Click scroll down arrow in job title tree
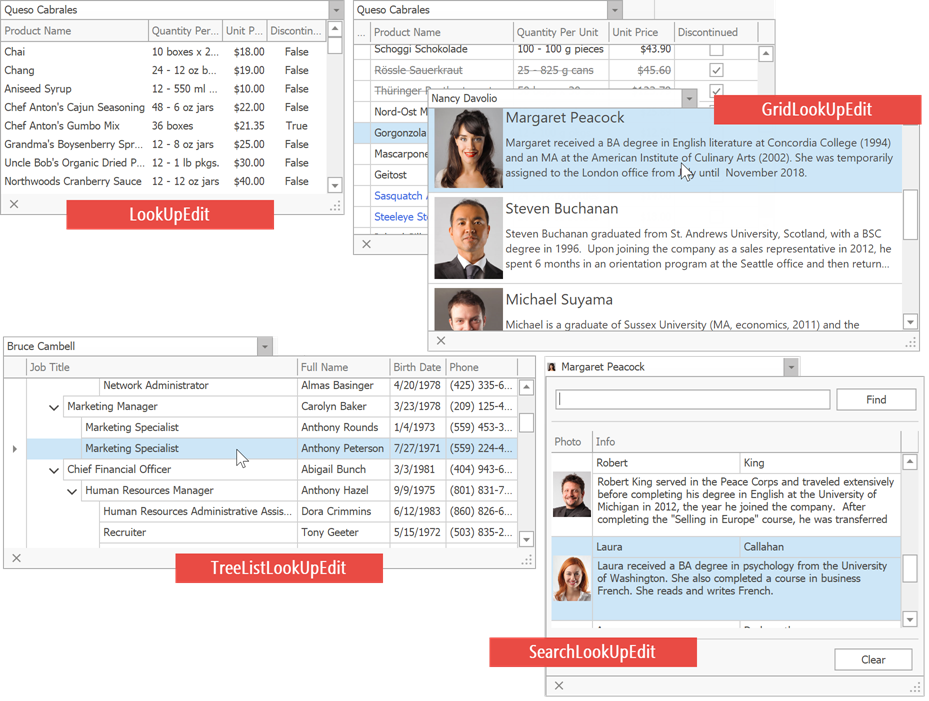 pos(526,539)
